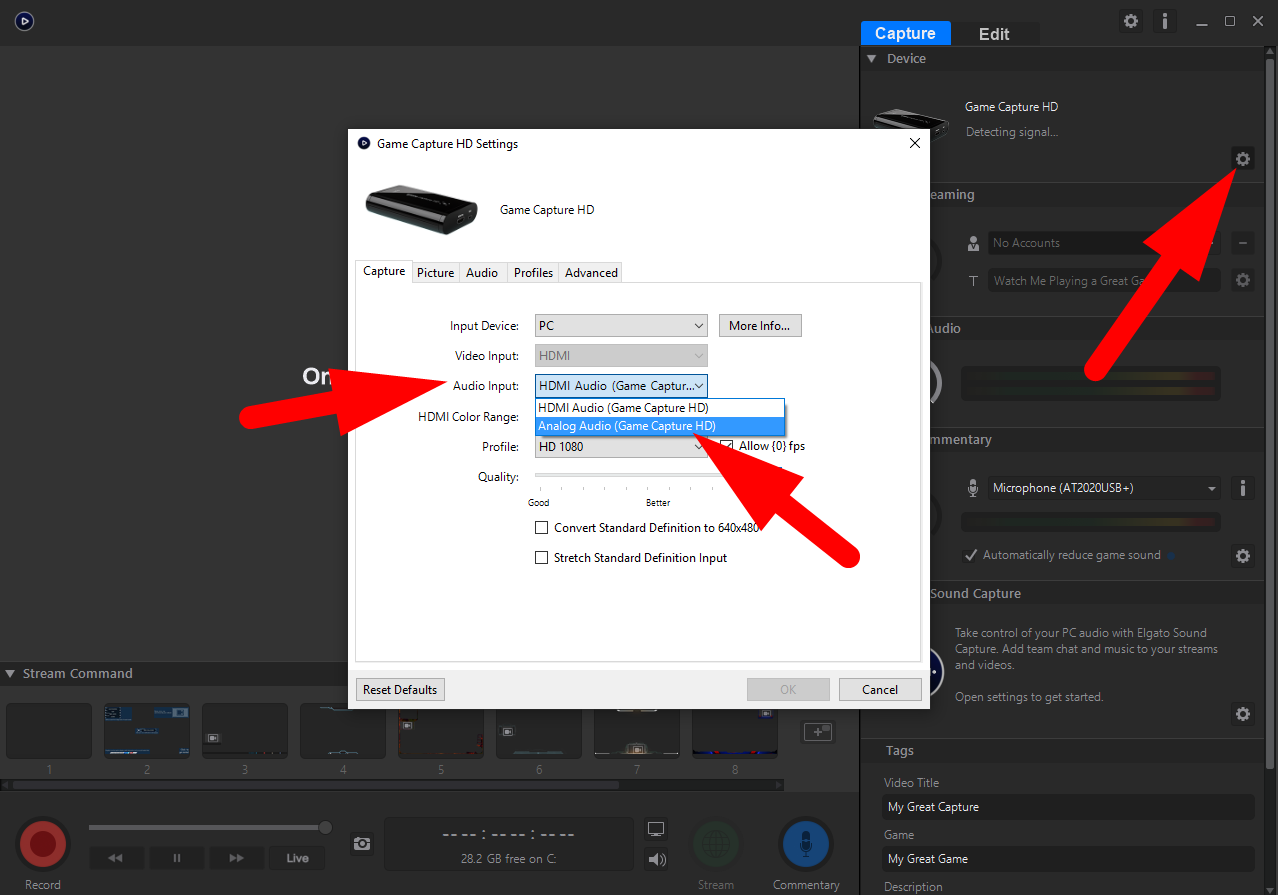Mute audio with the speaker icon
The image size is (1278, 895).
pos(656,858)
